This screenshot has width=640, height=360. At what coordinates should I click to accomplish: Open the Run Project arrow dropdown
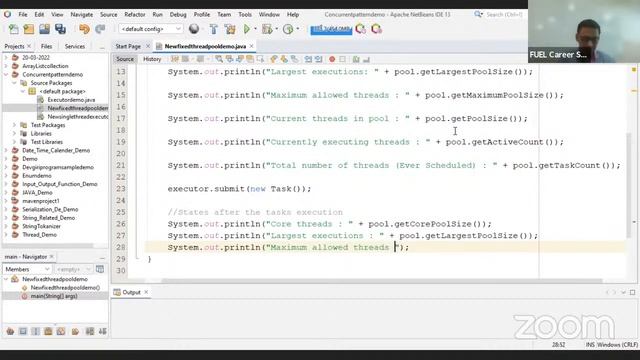click(x=256, y=29)
